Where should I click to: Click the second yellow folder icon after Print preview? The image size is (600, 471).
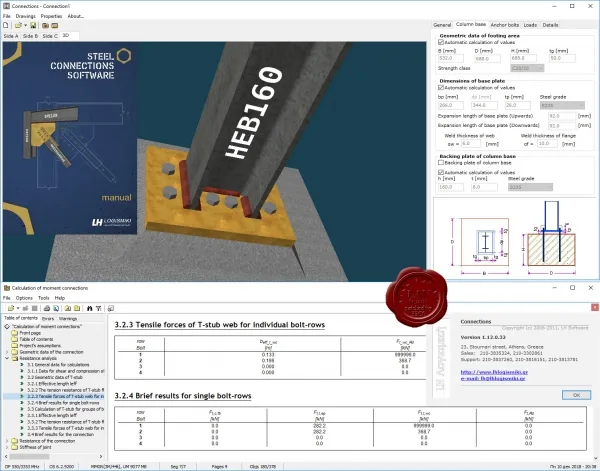coord(77,308)
